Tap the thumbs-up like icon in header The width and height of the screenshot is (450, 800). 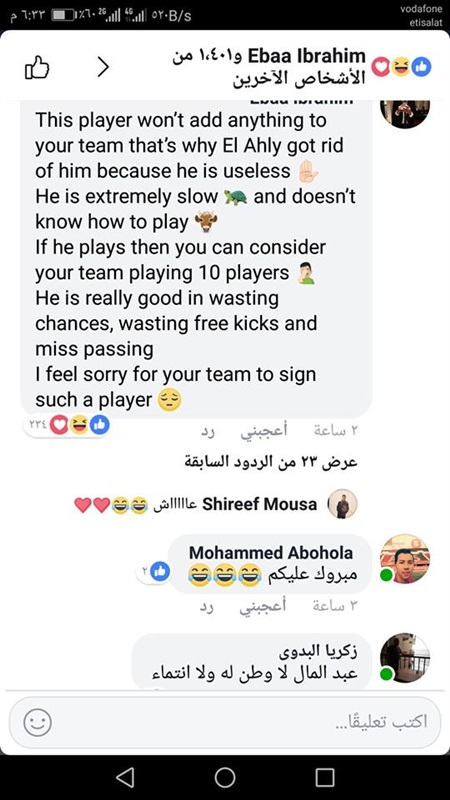click(37, 67)
